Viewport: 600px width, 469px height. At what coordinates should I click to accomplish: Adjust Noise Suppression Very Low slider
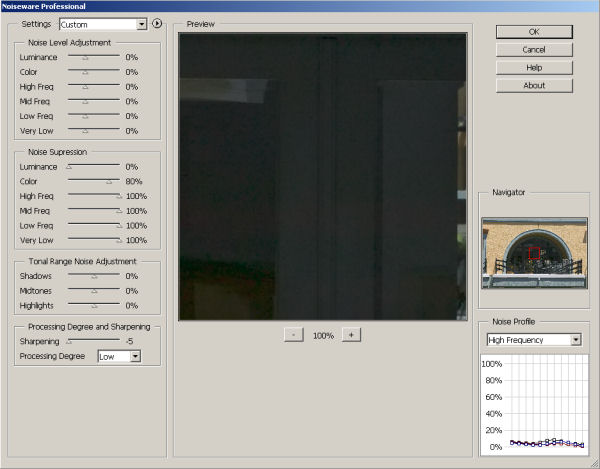click(95, 240)
